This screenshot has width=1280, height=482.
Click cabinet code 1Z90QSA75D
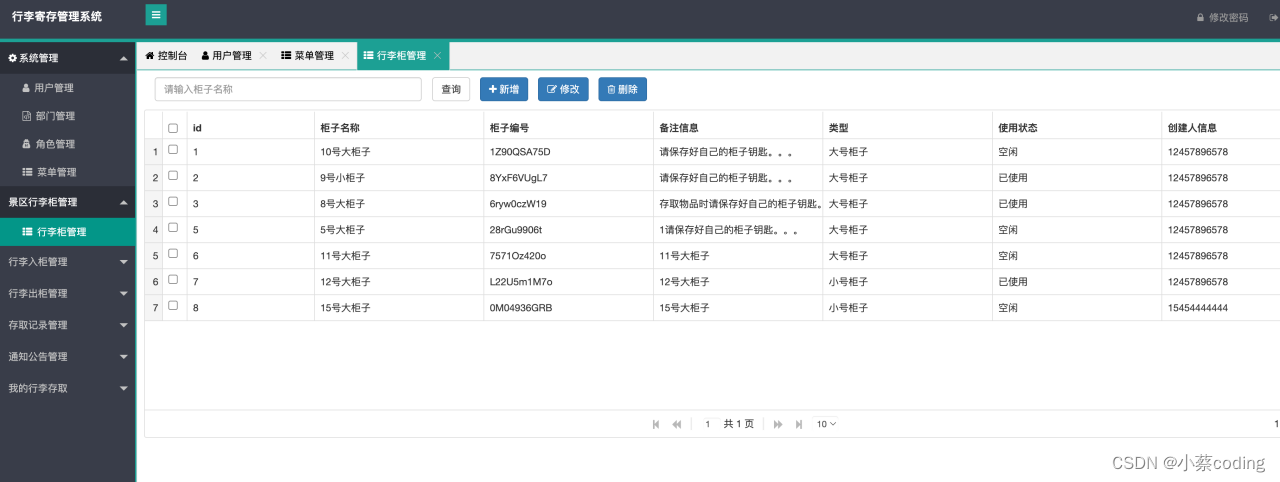coord(520,152)
